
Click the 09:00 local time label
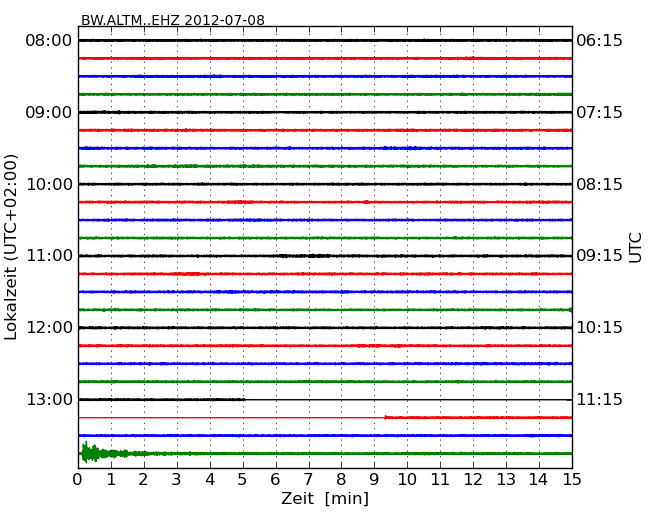[49, 112]
